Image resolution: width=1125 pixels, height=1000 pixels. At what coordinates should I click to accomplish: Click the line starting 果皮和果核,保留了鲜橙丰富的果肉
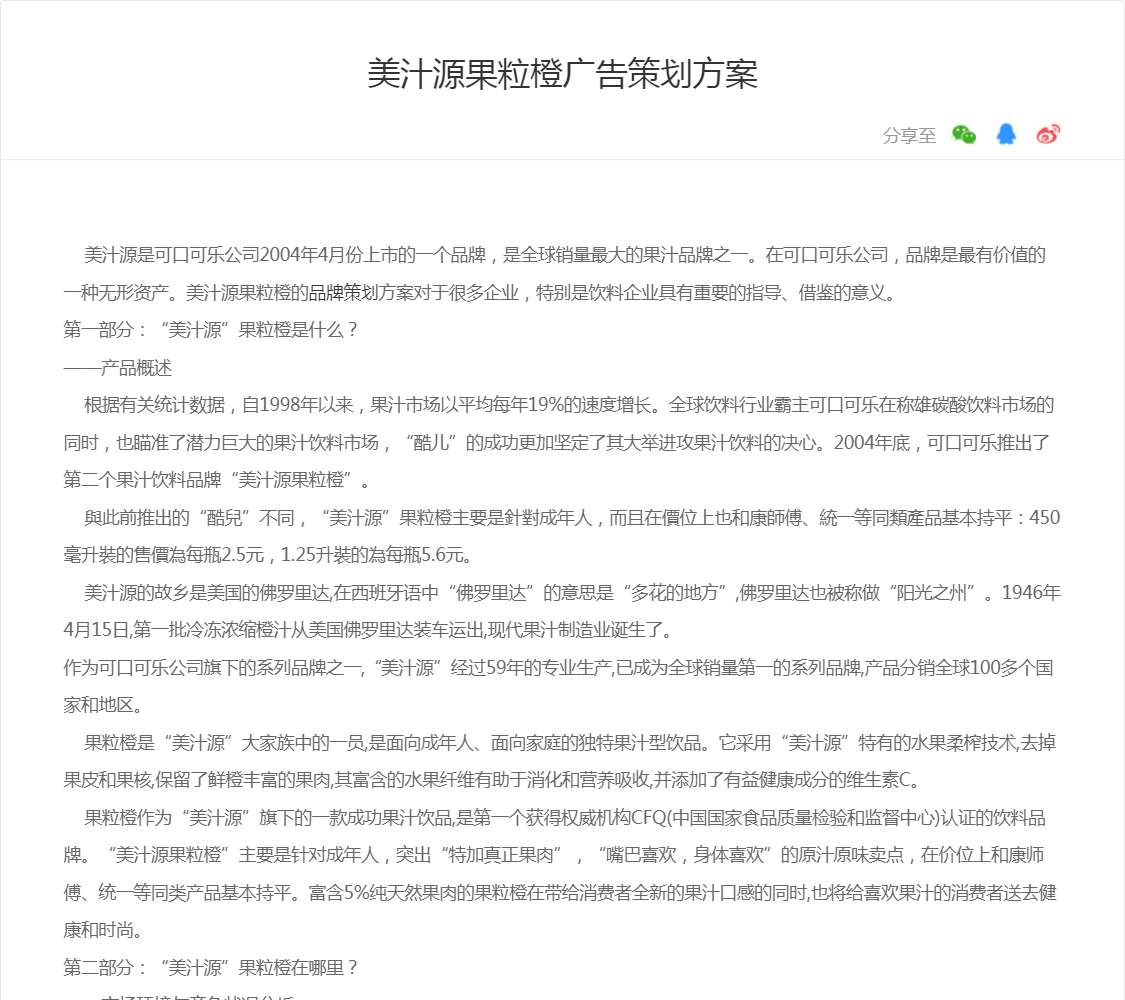[x=492, y=780]
